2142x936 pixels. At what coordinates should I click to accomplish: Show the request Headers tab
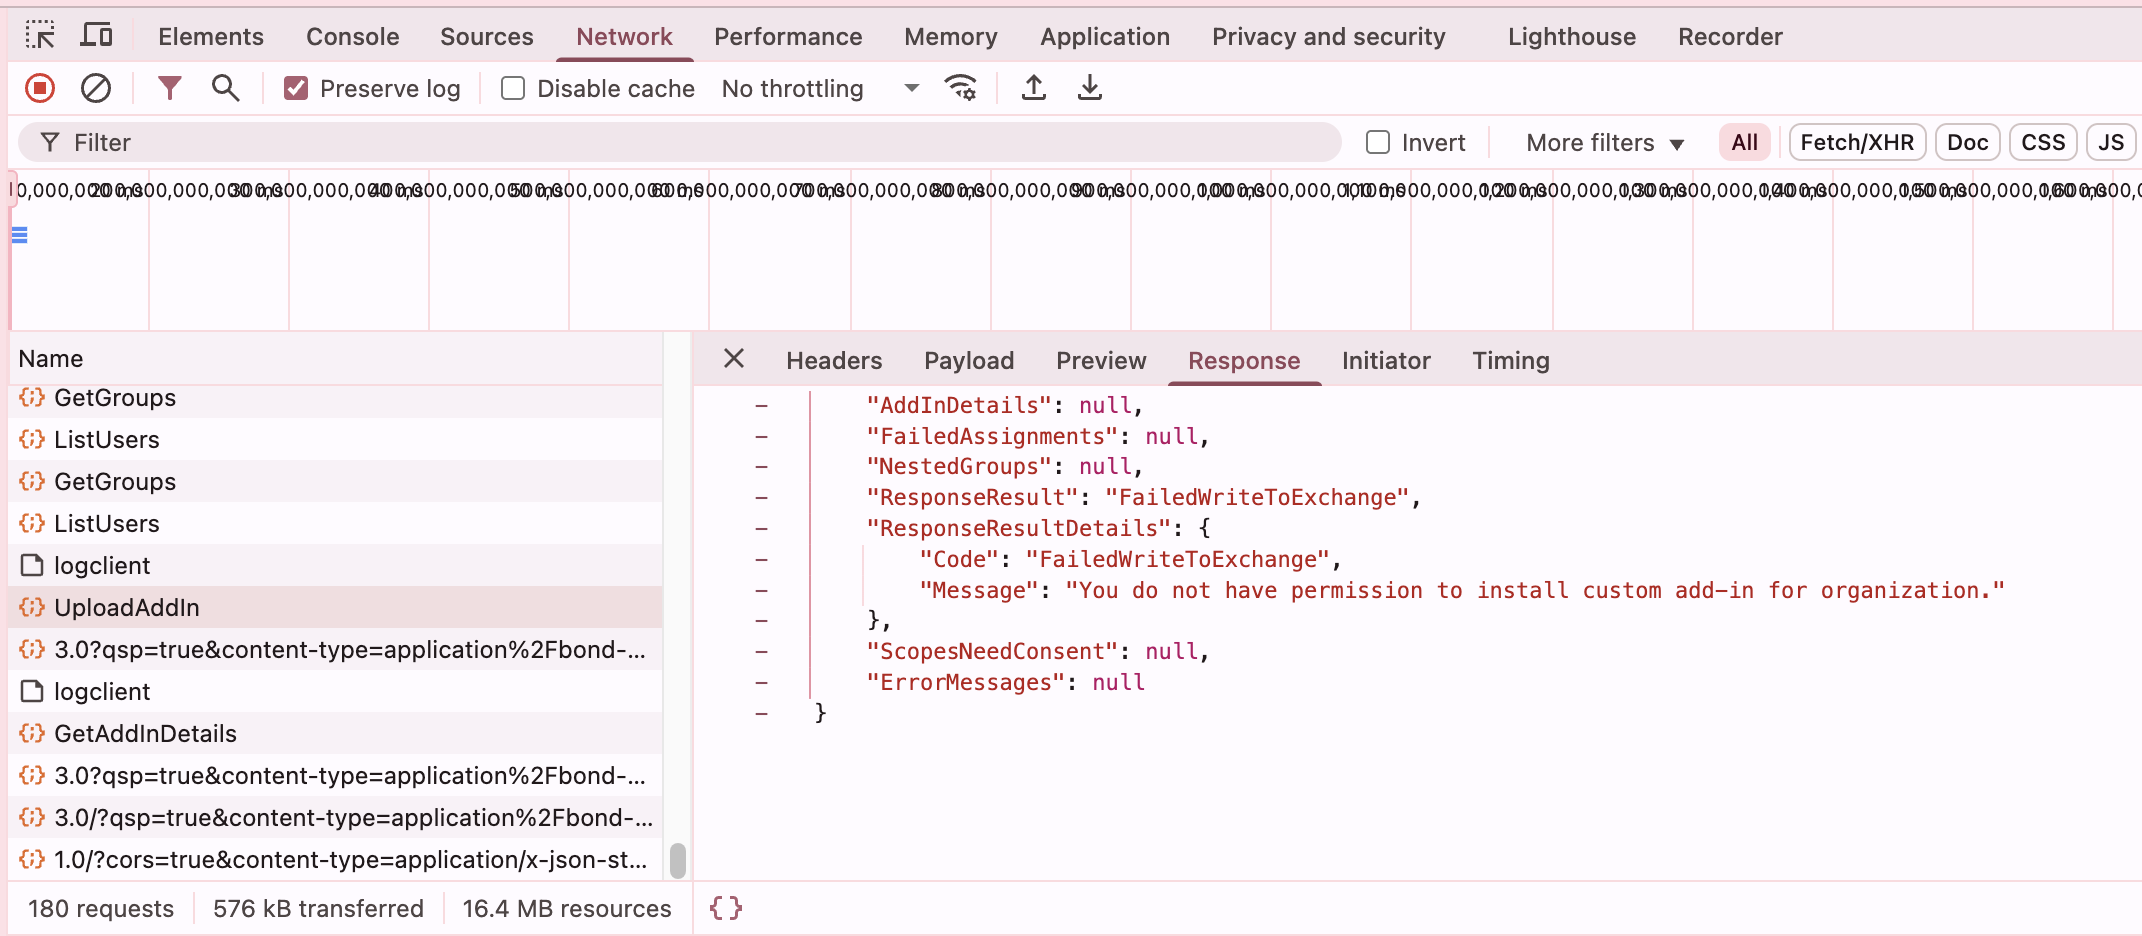coord(834,360)
